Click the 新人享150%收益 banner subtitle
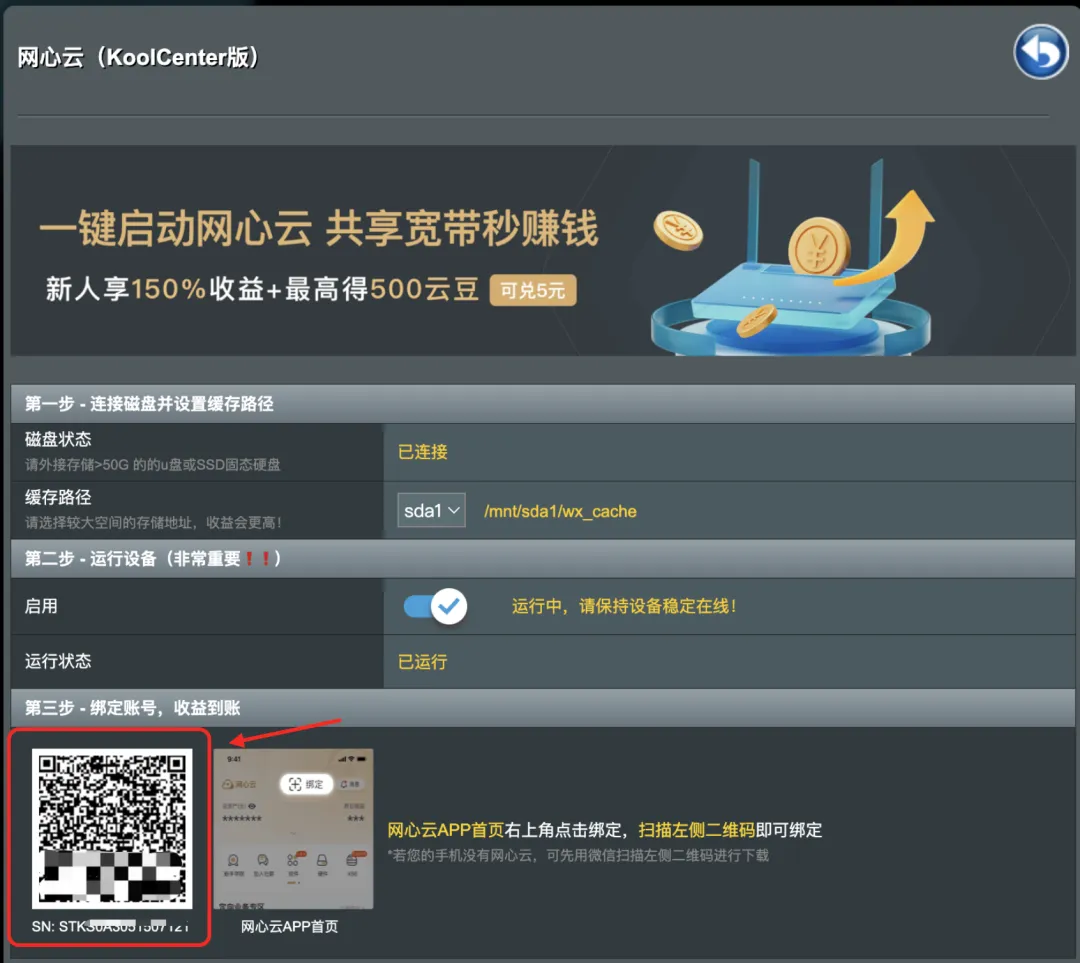1080x963 pixels. (x=262, y=289)
